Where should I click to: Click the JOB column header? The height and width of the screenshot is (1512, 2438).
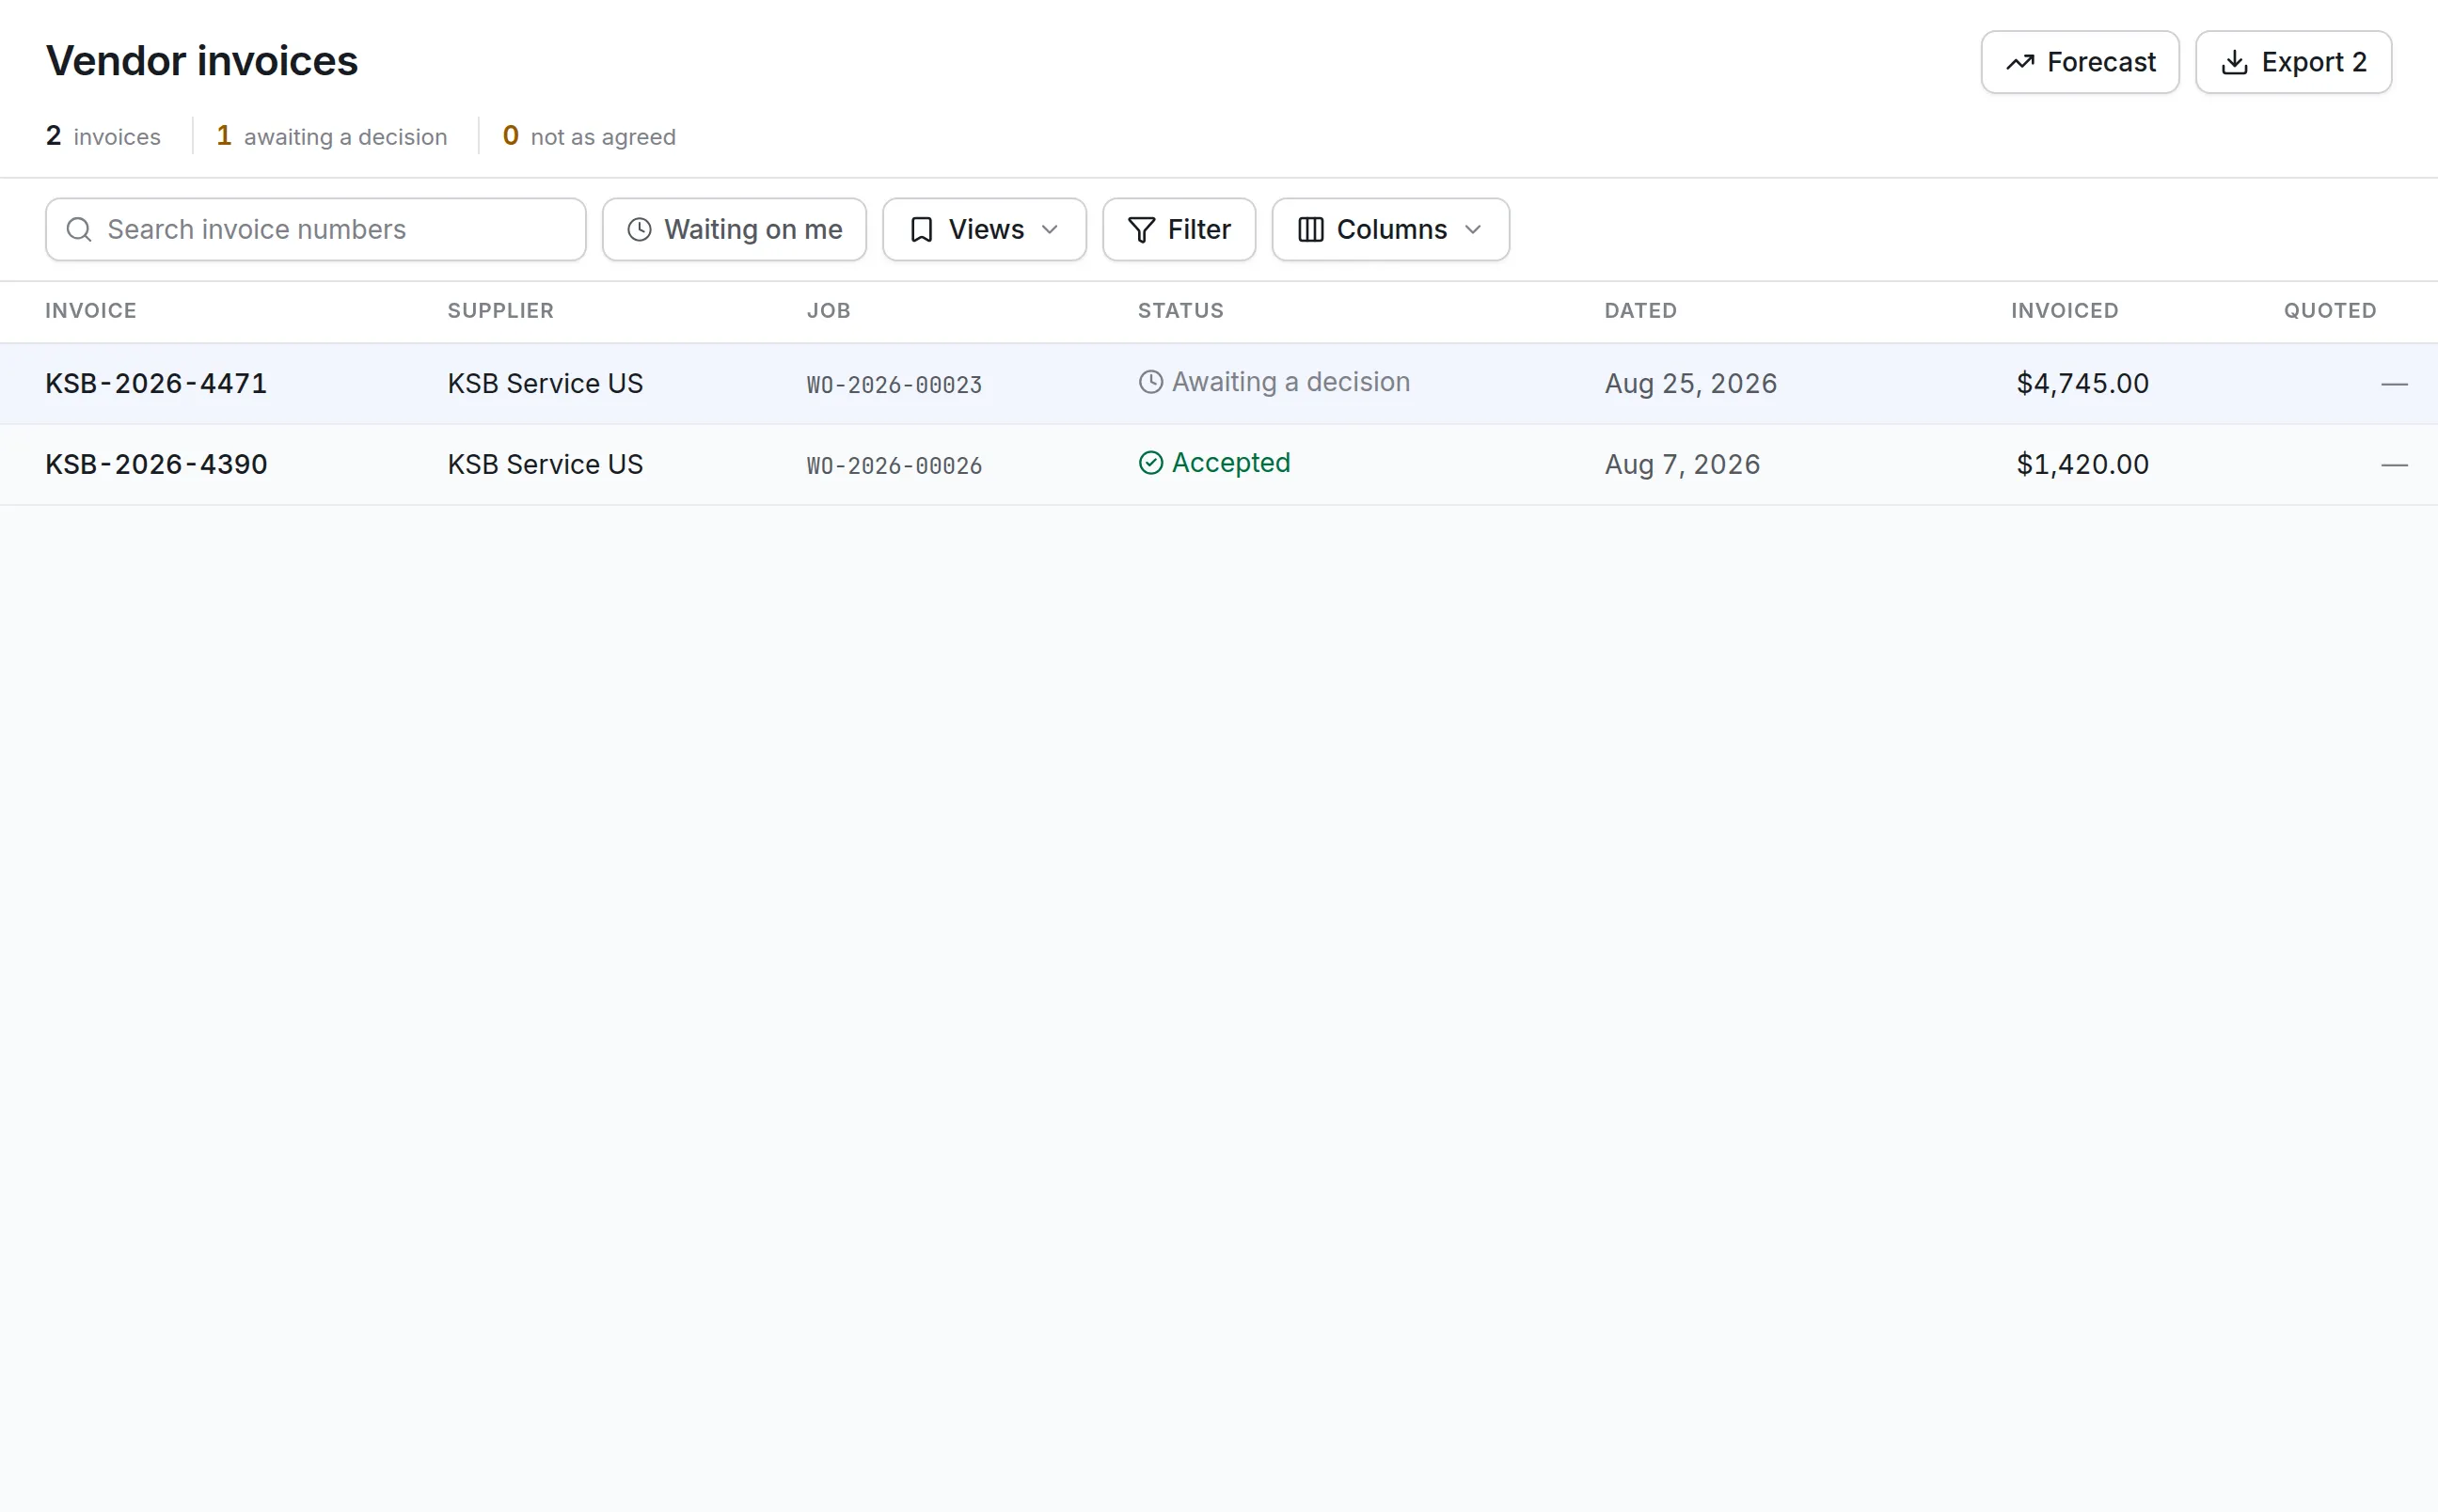[828, 310]
